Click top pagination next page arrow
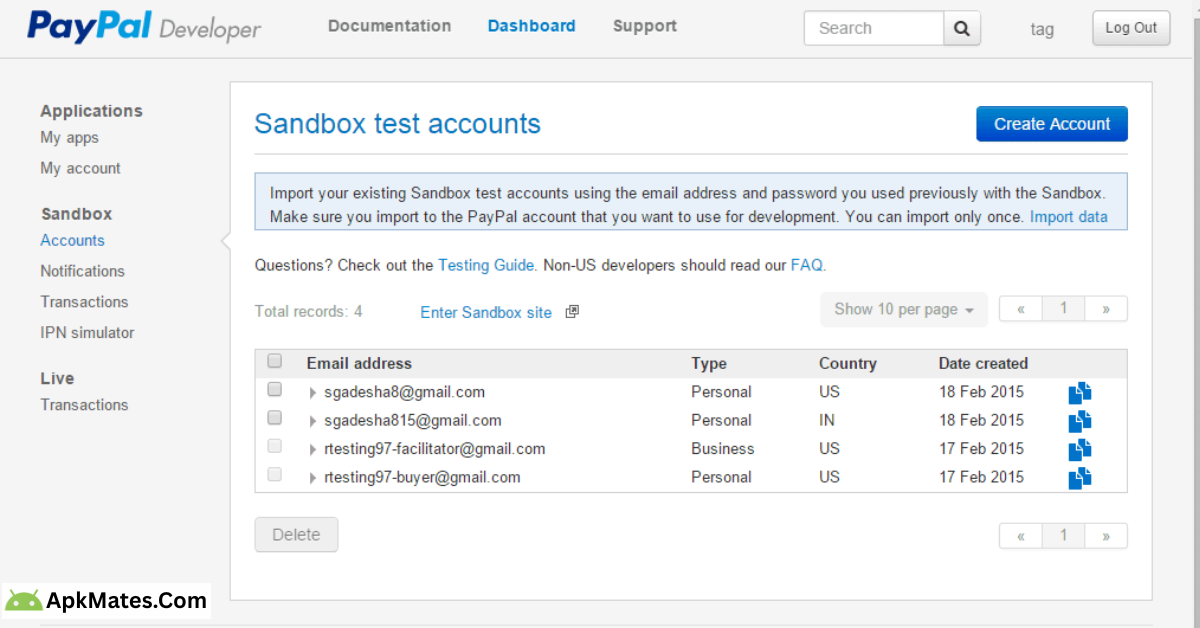 1106,309
